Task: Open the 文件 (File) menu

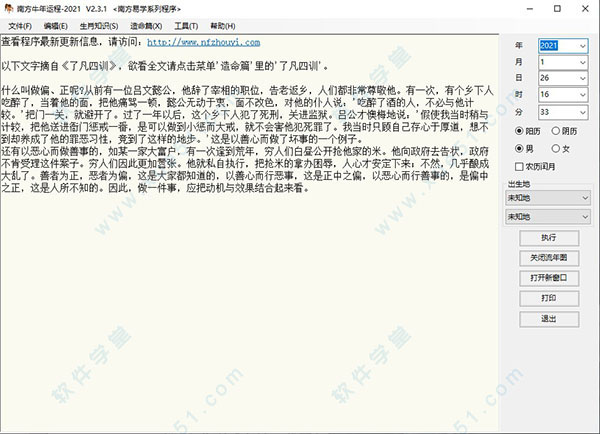Action: [21, 24]
